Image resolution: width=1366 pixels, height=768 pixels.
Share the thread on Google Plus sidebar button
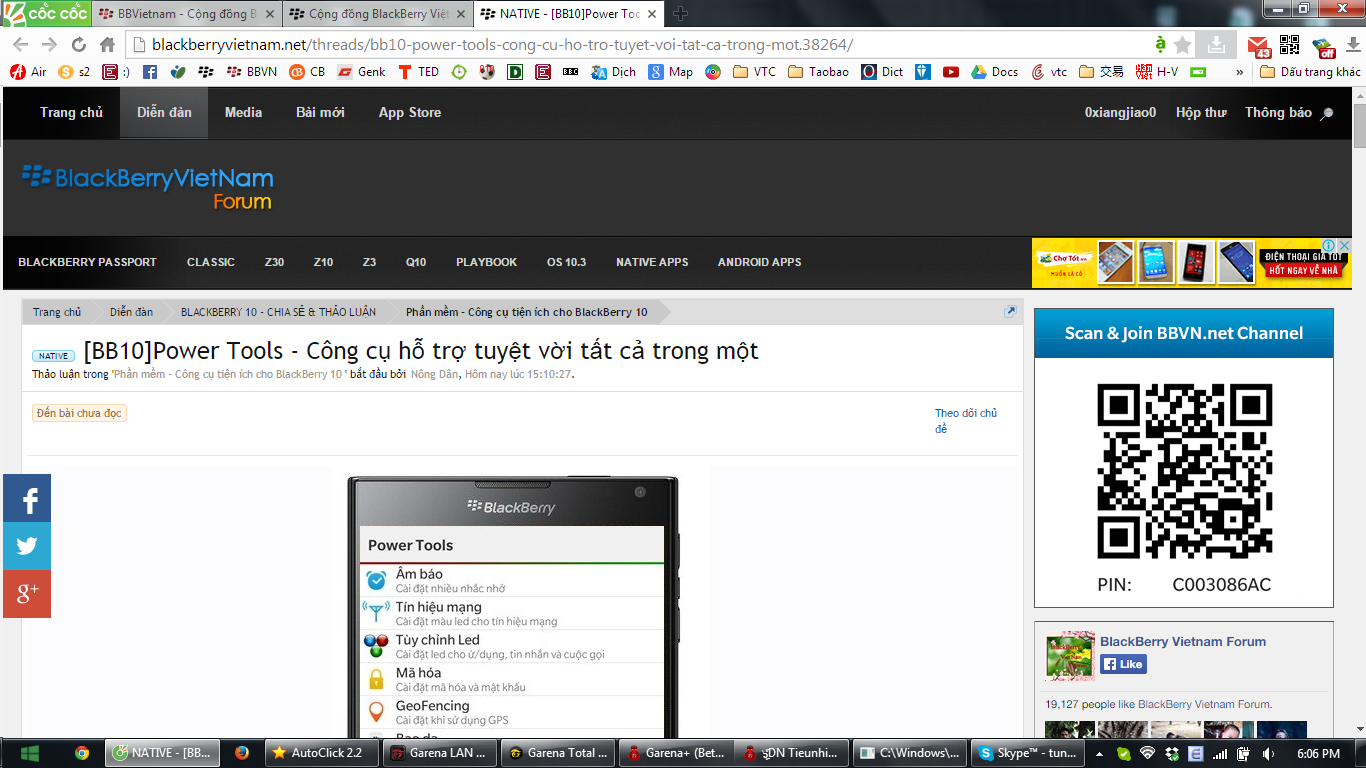pos(27,594)
